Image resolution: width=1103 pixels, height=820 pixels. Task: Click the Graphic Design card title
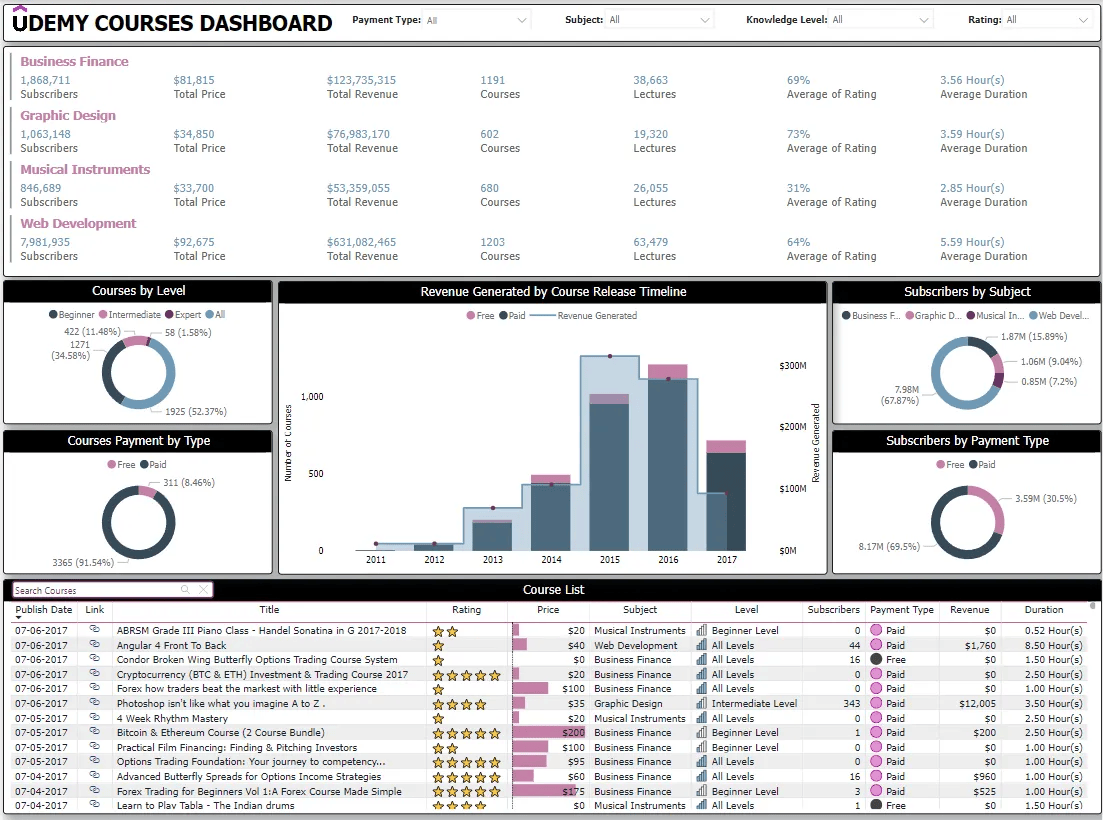pyautogui.click(x=68, y=115)
